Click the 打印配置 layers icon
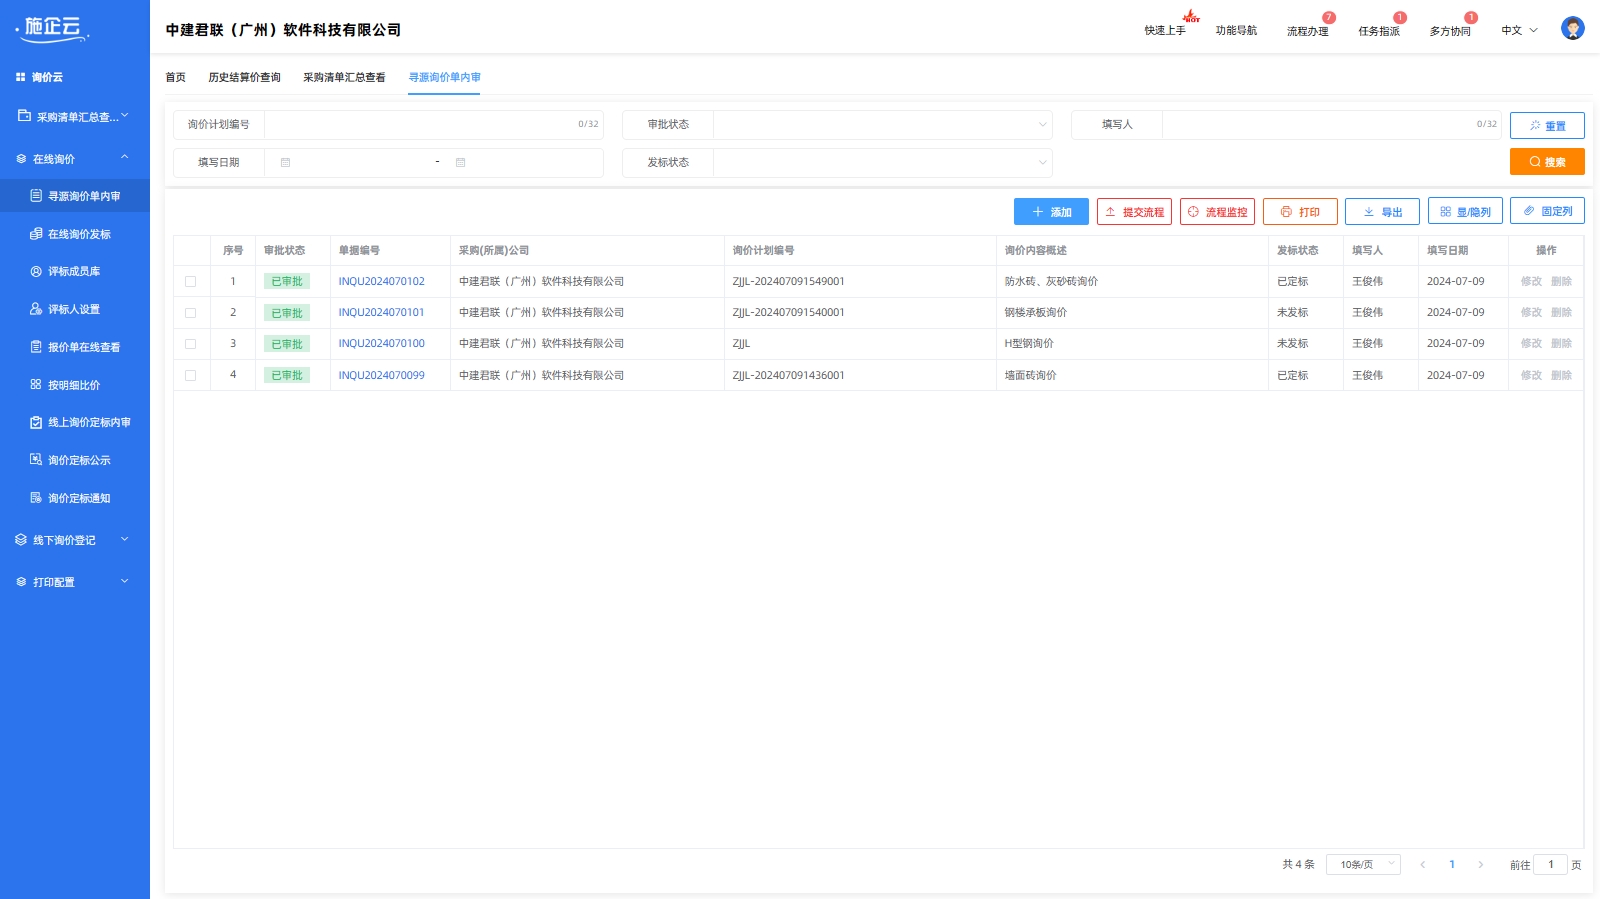Image resolution: width=1600 pixels, height=899 pixels. [x=21, y=582]
